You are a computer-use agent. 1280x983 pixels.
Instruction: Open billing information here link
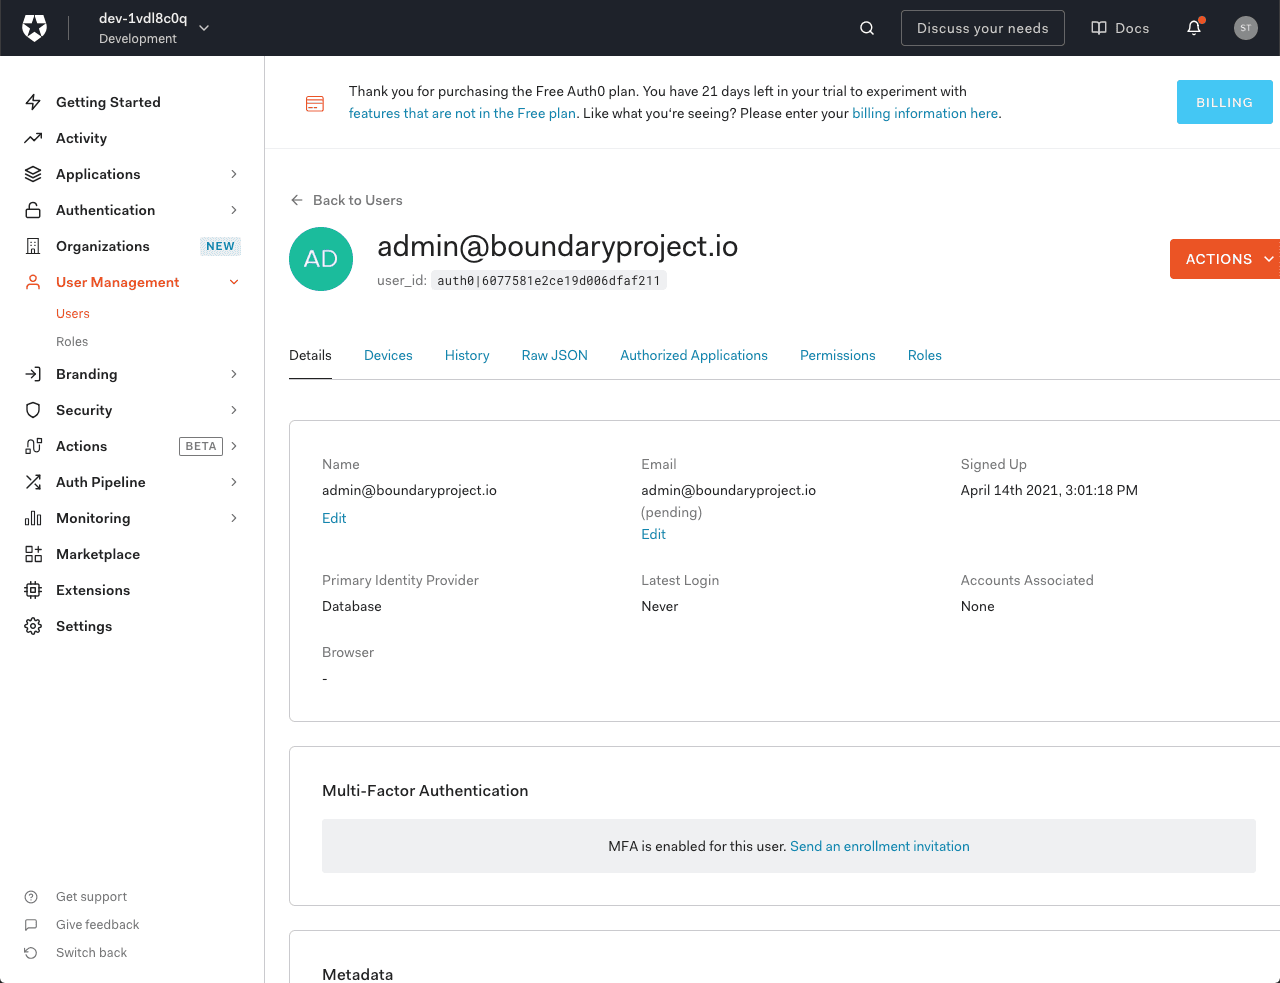point(925,113)
